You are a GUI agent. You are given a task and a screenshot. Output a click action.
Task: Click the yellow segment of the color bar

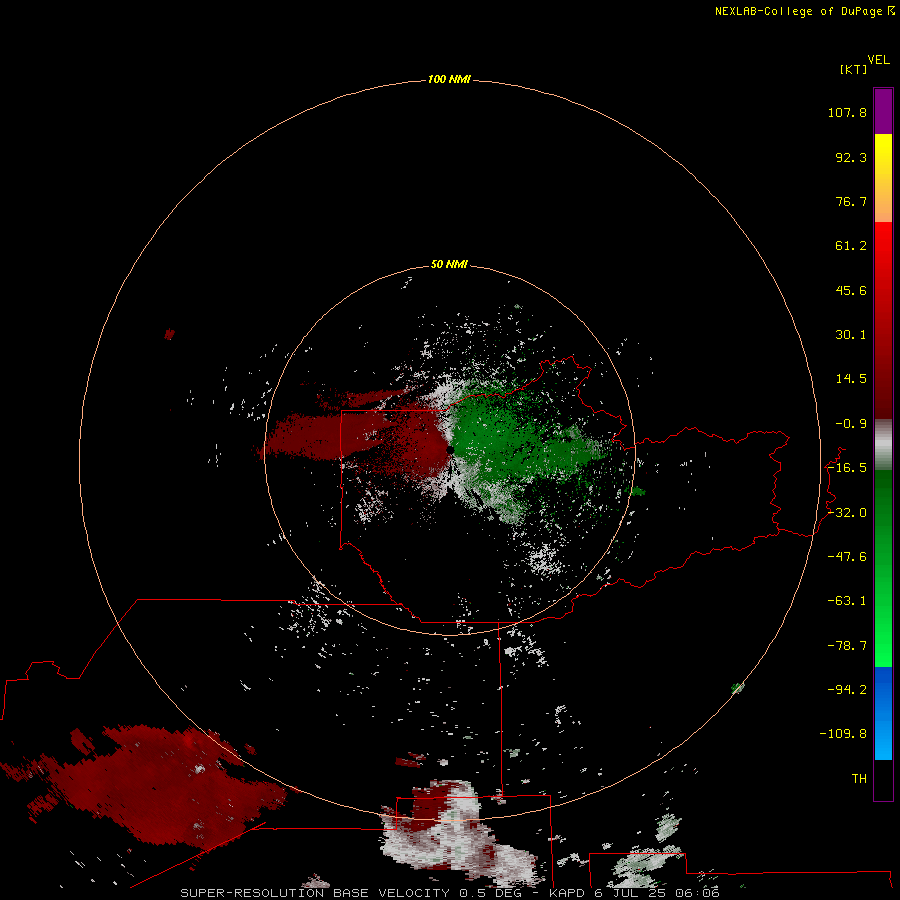click(883, 178)
